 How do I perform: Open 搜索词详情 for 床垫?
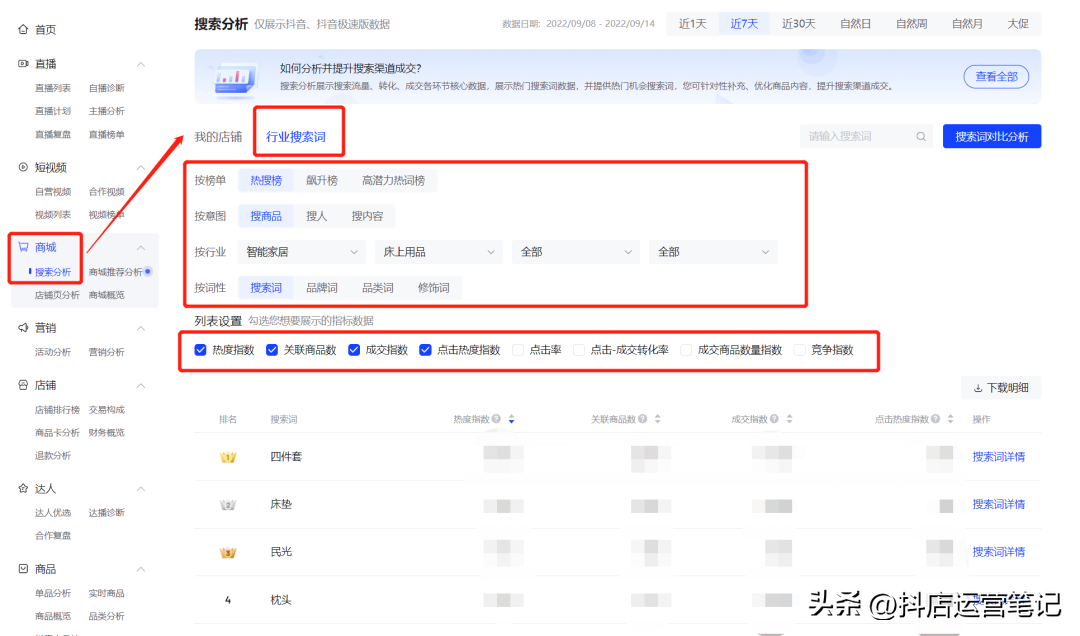[x=999, y=504]
